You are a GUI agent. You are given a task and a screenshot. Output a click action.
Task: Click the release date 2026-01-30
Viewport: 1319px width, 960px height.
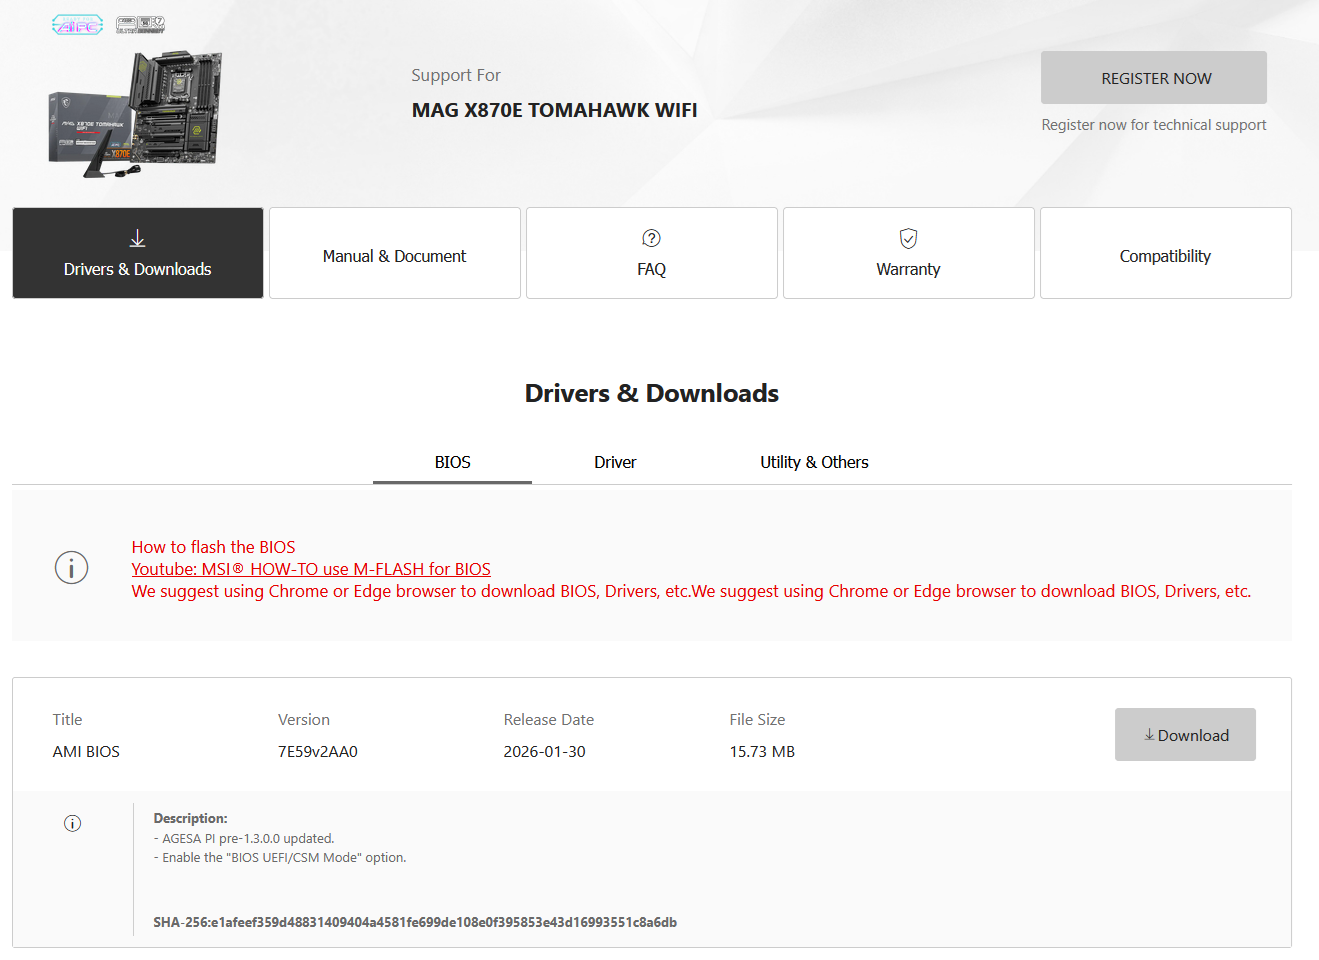545,752
